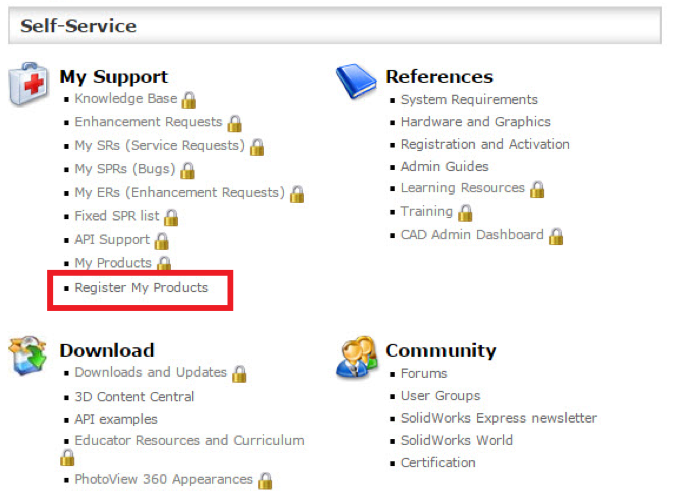Open the Register My Products link

(141, 288)
